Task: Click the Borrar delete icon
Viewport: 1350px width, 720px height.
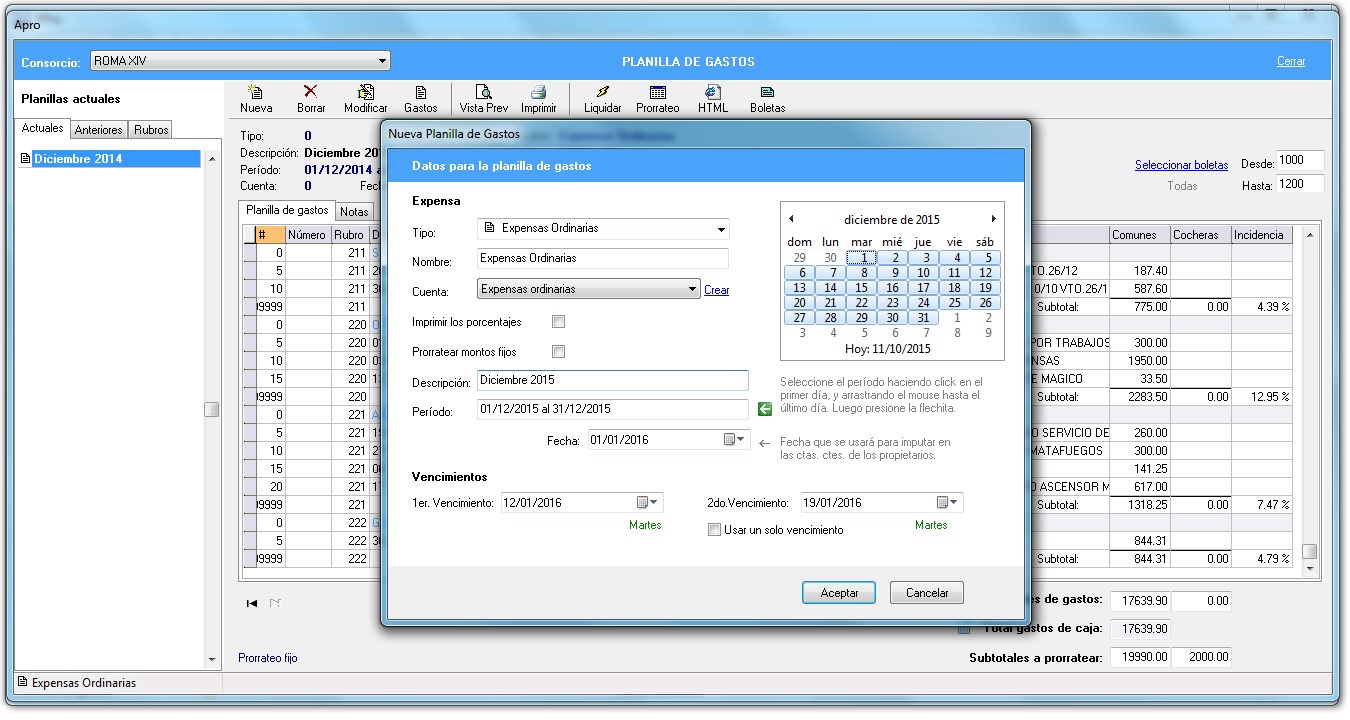Action: [311, 93]
